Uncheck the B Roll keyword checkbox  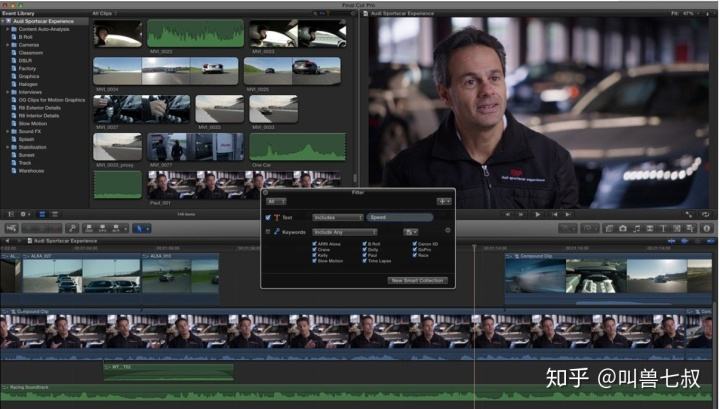365,244
